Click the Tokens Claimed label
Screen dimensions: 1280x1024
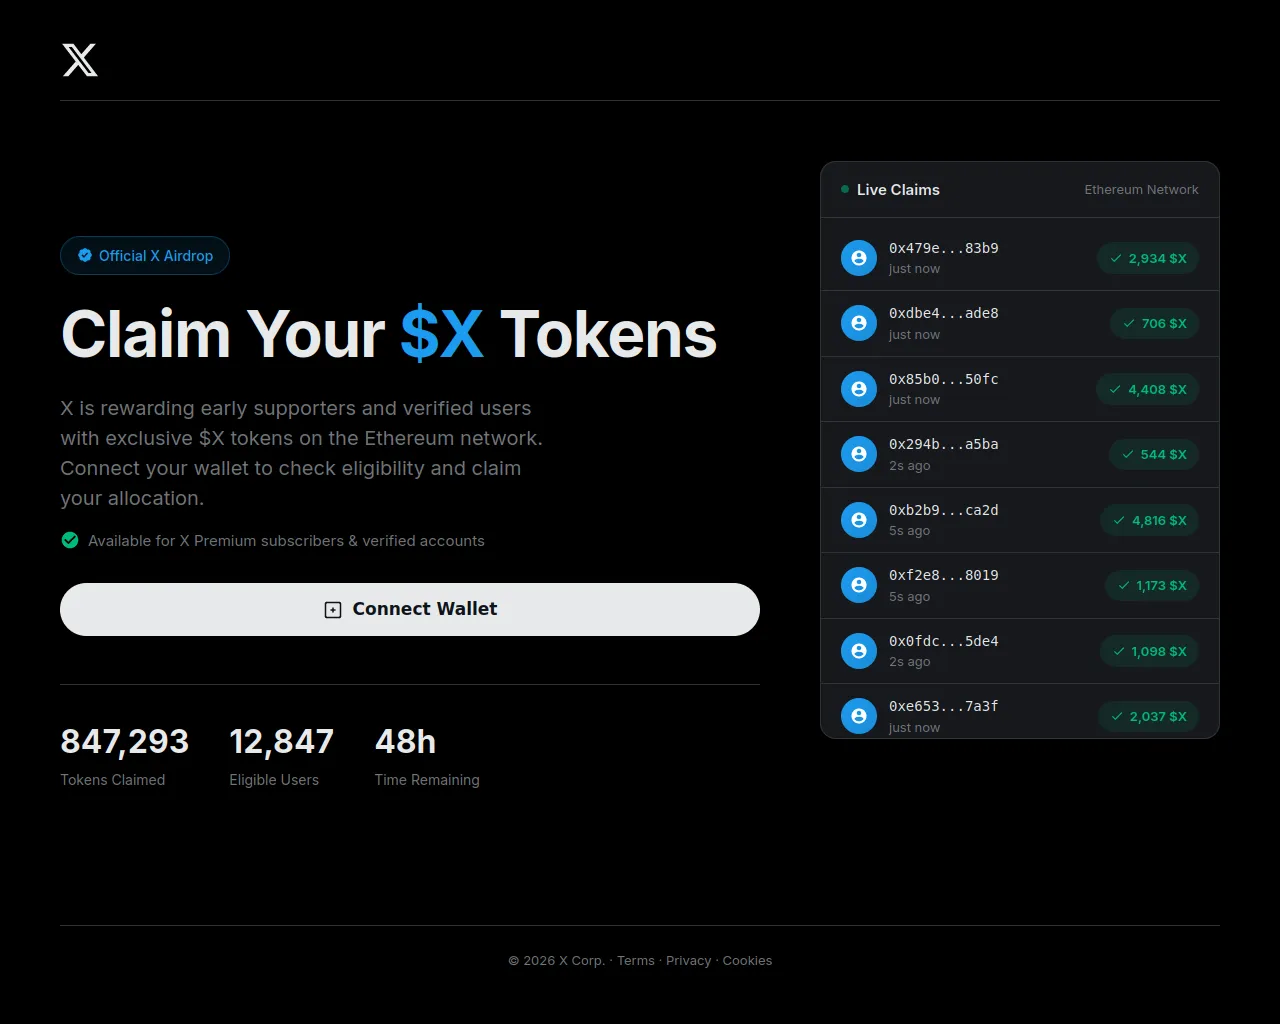[x=113, y=780]
